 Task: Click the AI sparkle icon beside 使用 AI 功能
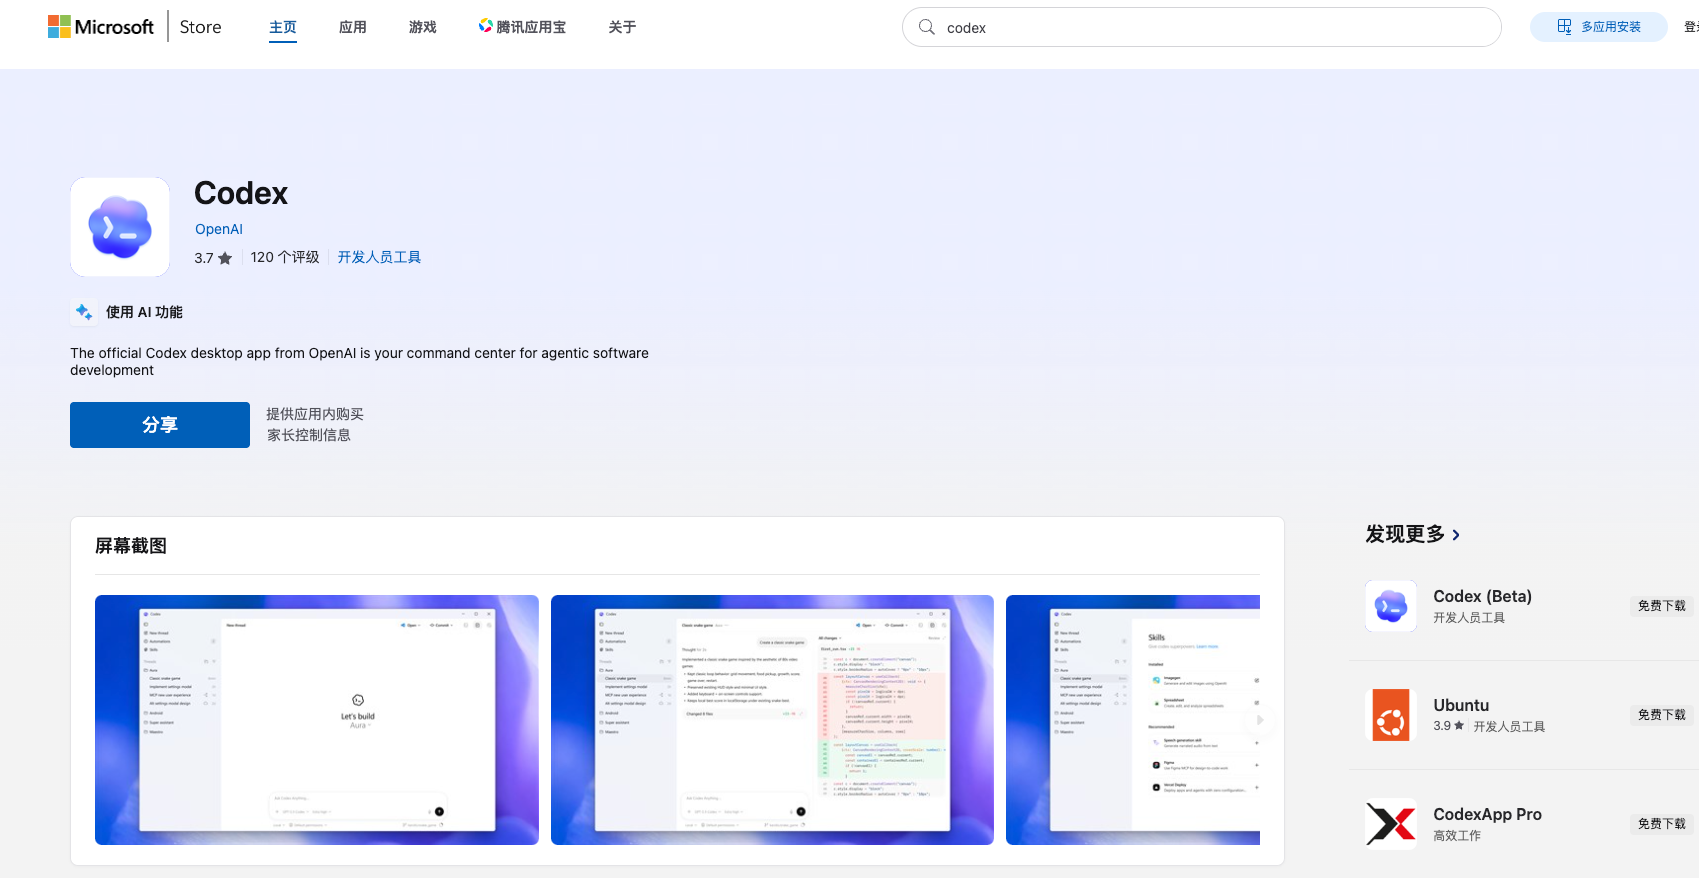point(84,312)
